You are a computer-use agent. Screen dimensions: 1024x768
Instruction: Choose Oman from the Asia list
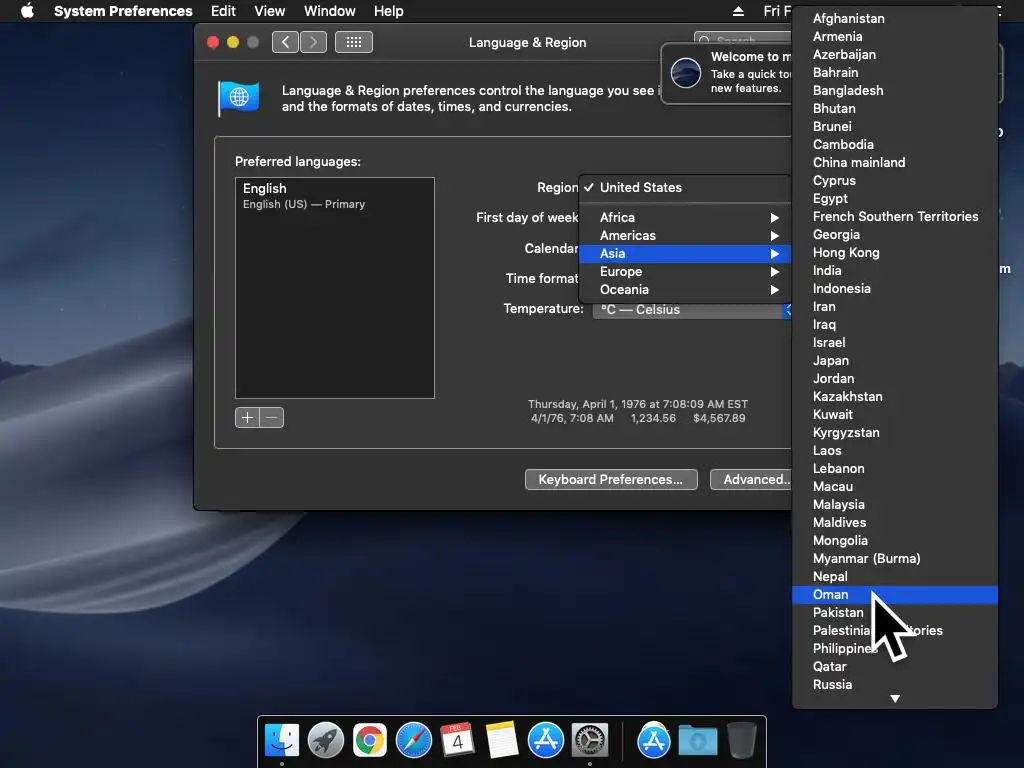pyautogui.click(x=895, y=595)
